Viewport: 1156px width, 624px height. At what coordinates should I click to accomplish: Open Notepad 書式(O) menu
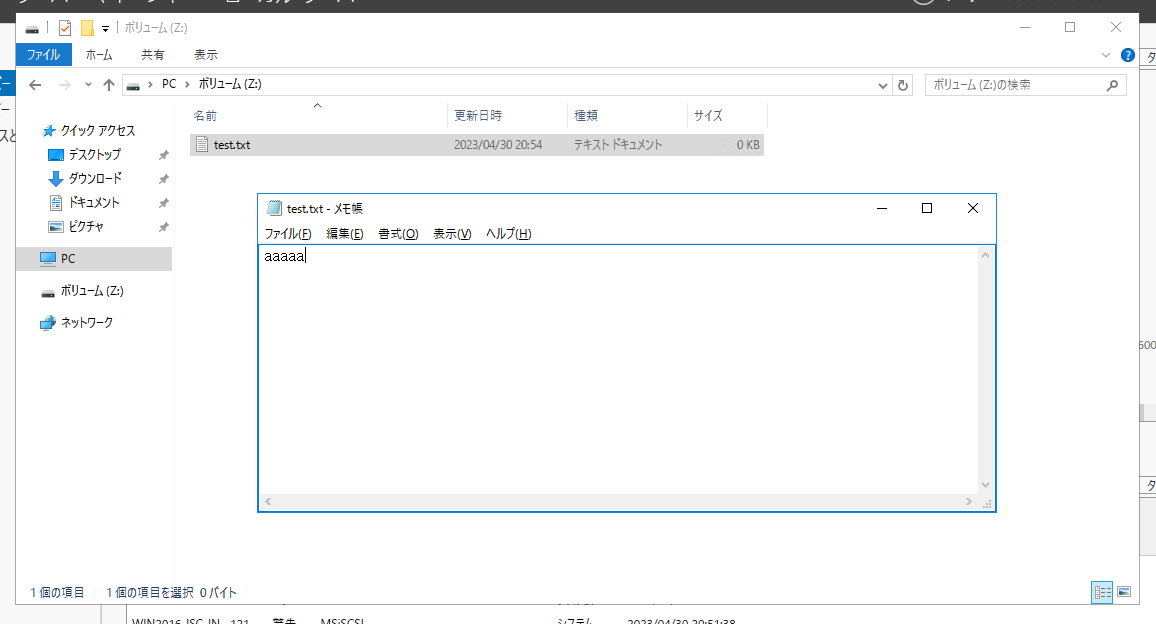click(x=398, y=234)
